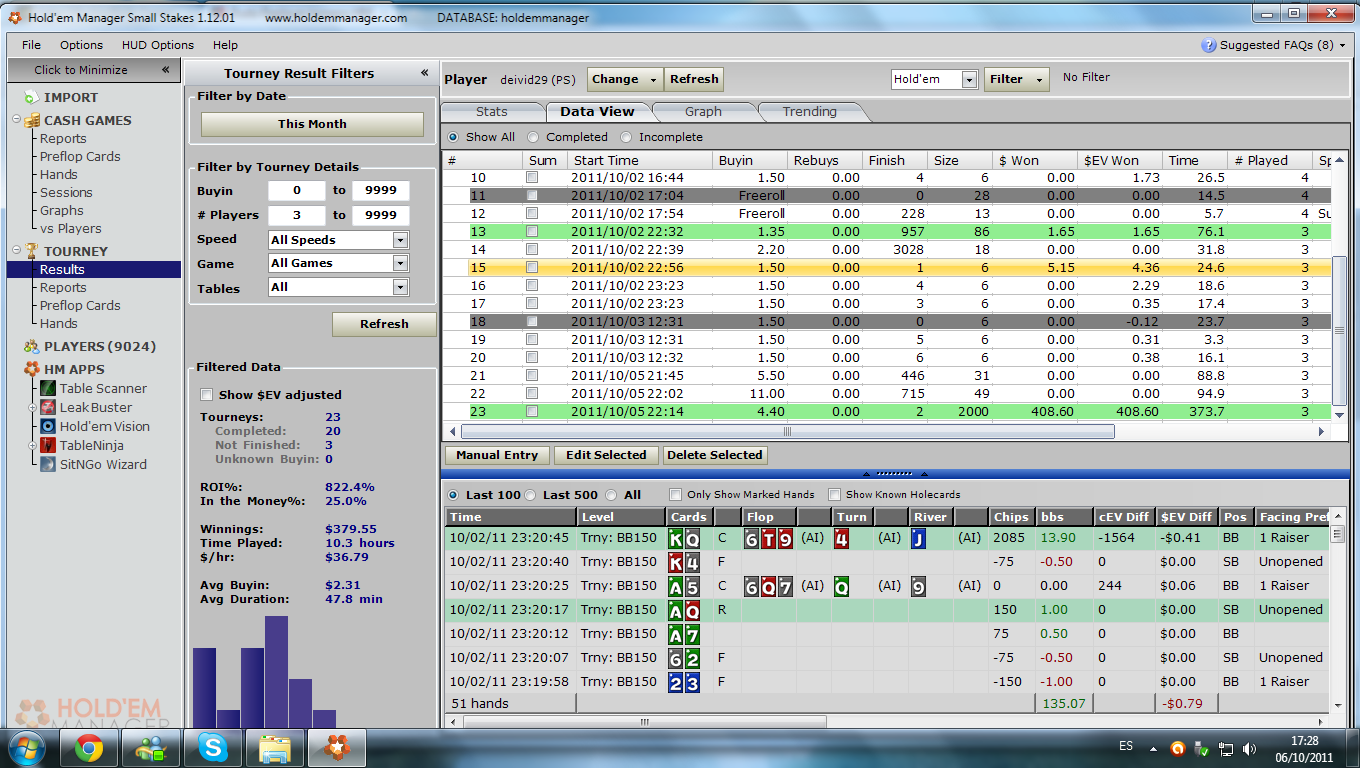Screen dimensions: 1360x768
Task: Click the volume speaker tray icon
Action: (1249, 748)
